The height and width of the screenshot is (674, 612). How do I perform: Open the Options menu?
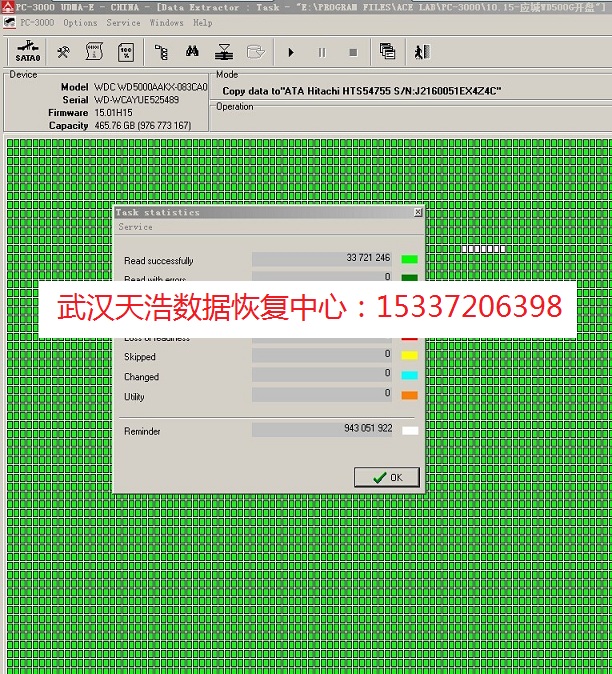tap(80, 22)
